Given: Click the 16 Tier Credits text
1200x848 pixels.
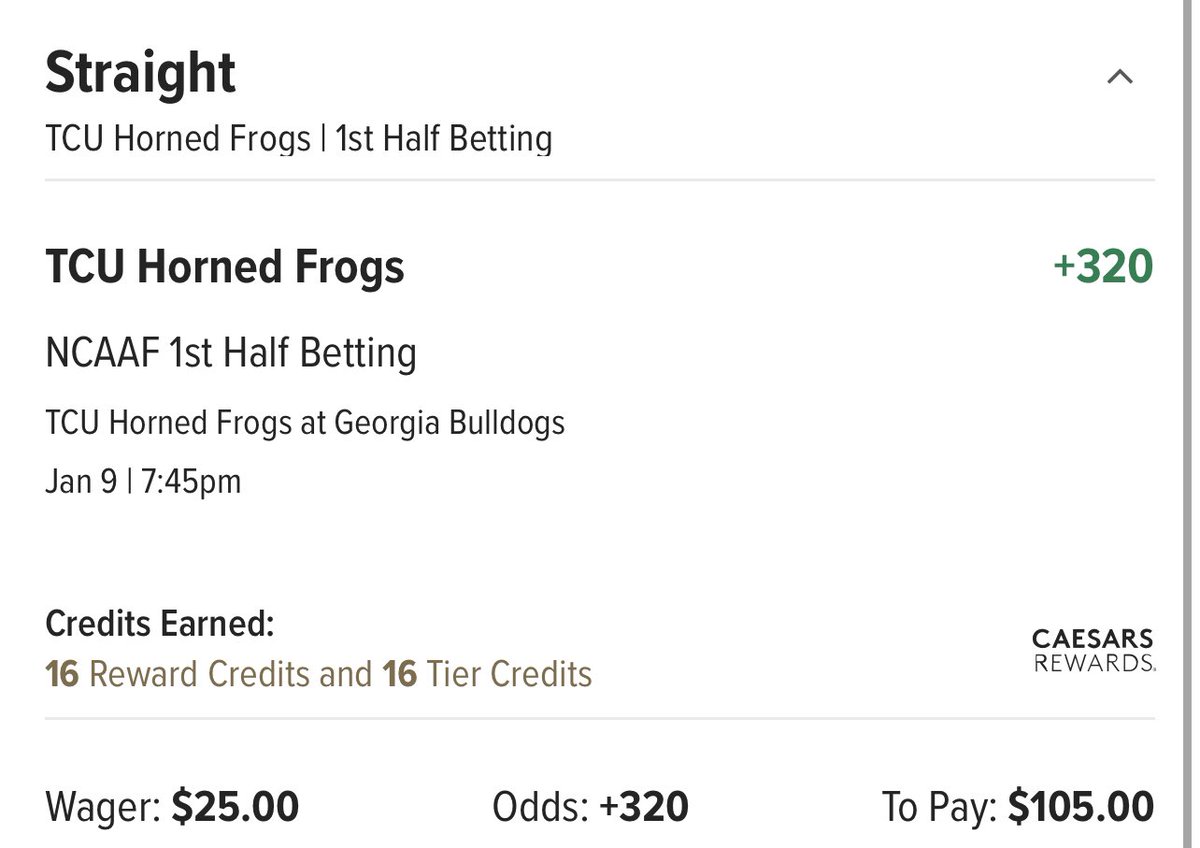Looking at the screenshot, I should [x=487, y=674].
